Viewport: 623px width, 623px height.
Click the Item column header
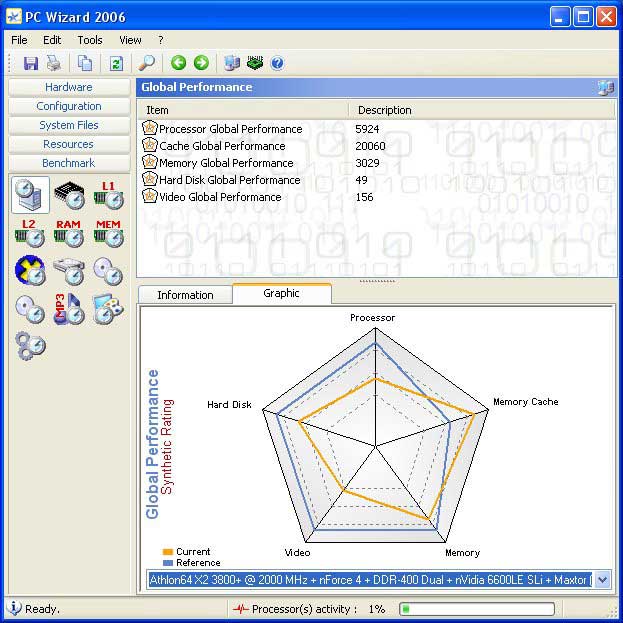[243, 110]
